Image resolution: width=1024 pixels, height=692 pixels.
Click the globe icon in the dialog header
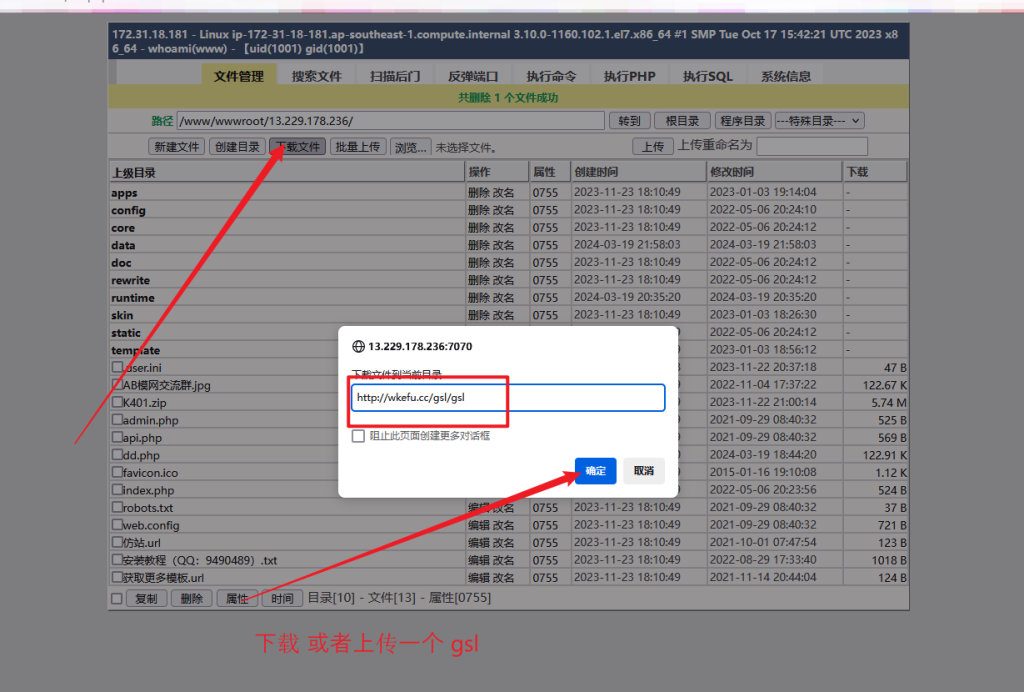point(358,347)
